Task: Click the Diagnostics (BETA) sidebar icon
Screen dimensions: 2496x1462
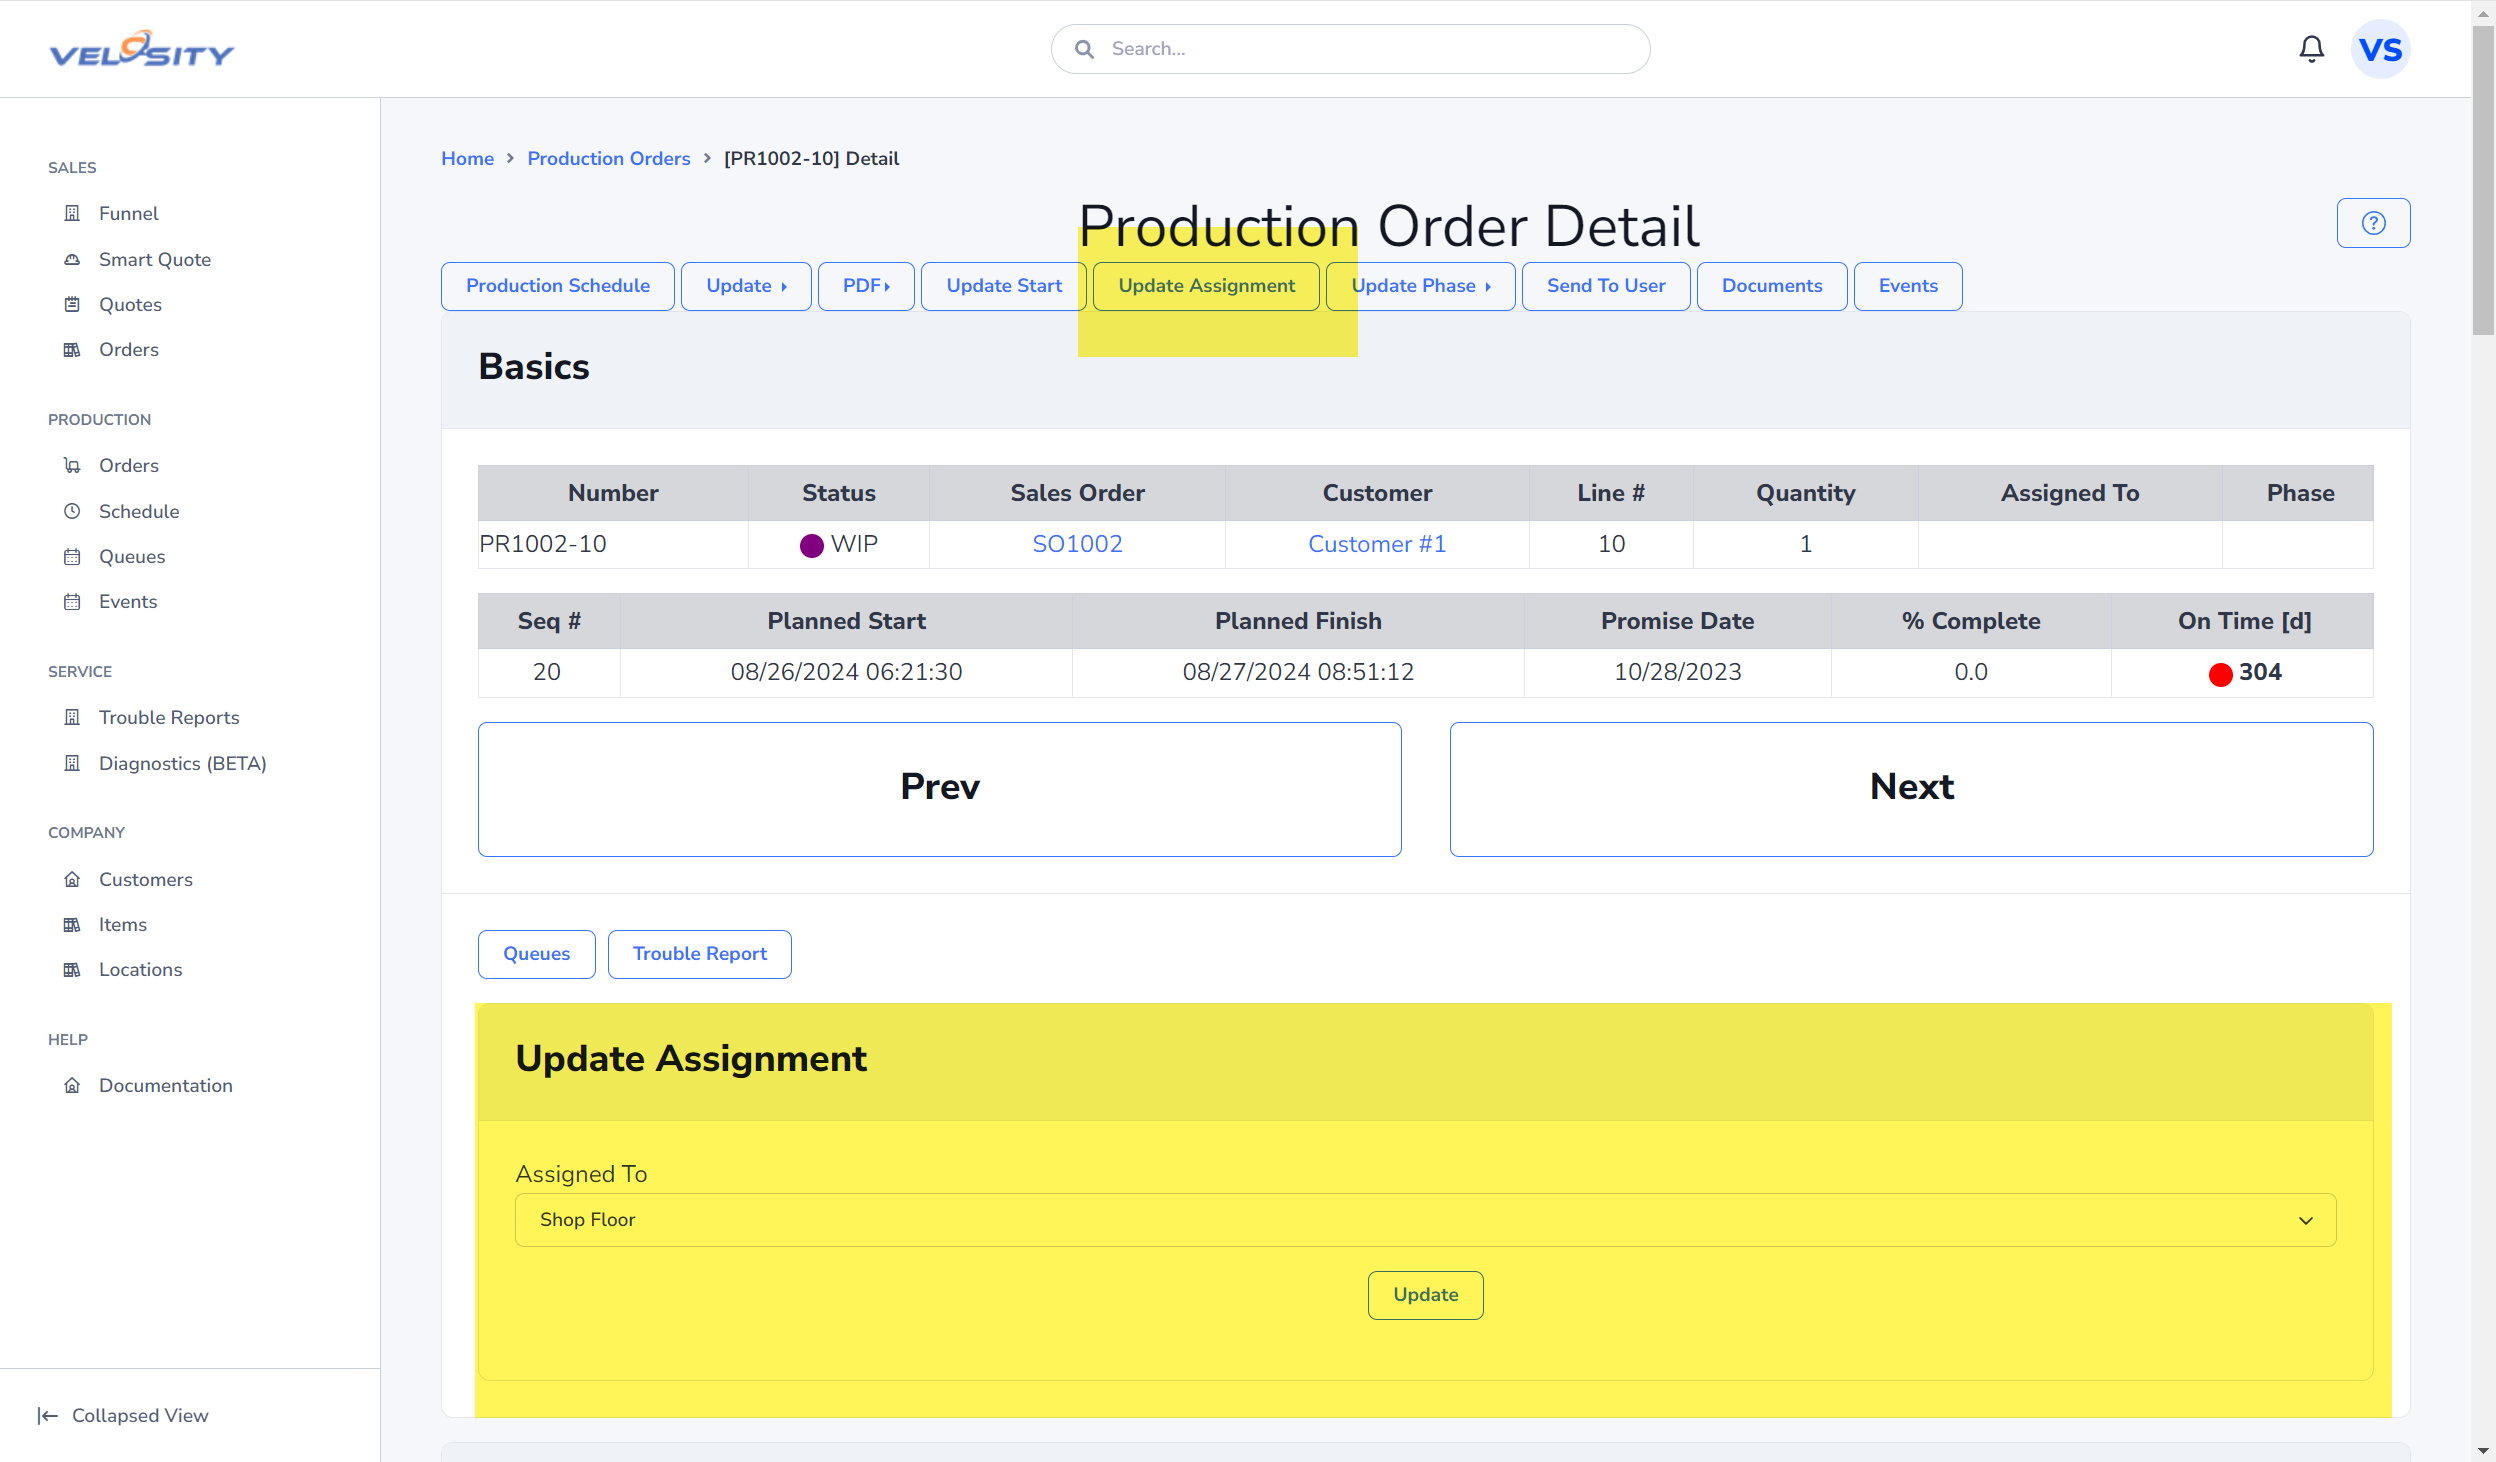Action: tap(72, 763)
